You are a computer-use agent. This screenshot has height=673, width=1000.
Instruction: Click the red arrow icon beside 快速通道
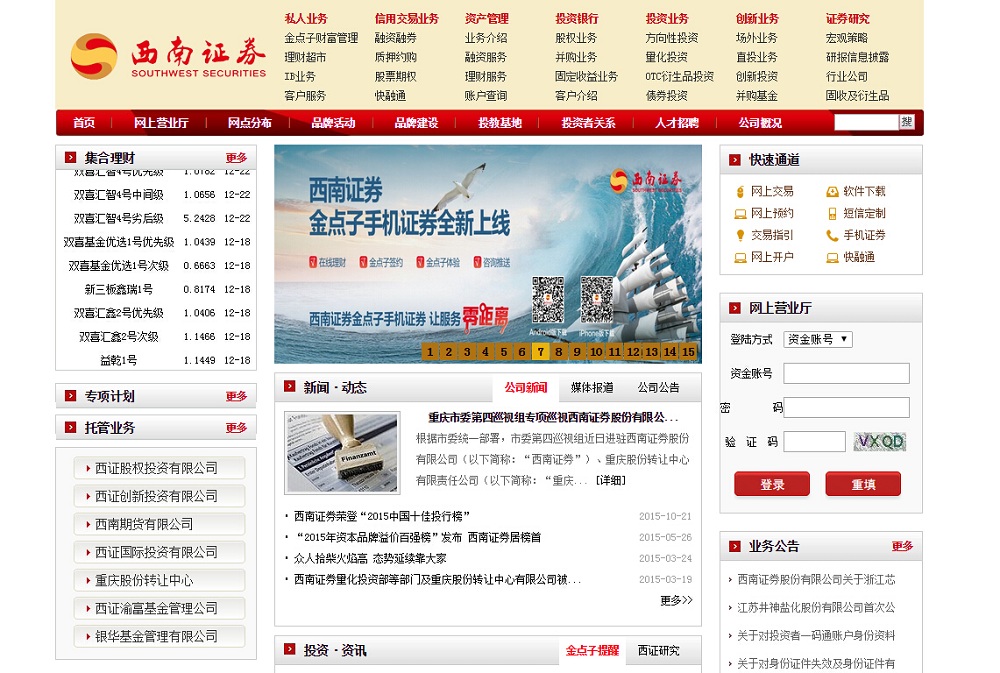coord(735,159)
